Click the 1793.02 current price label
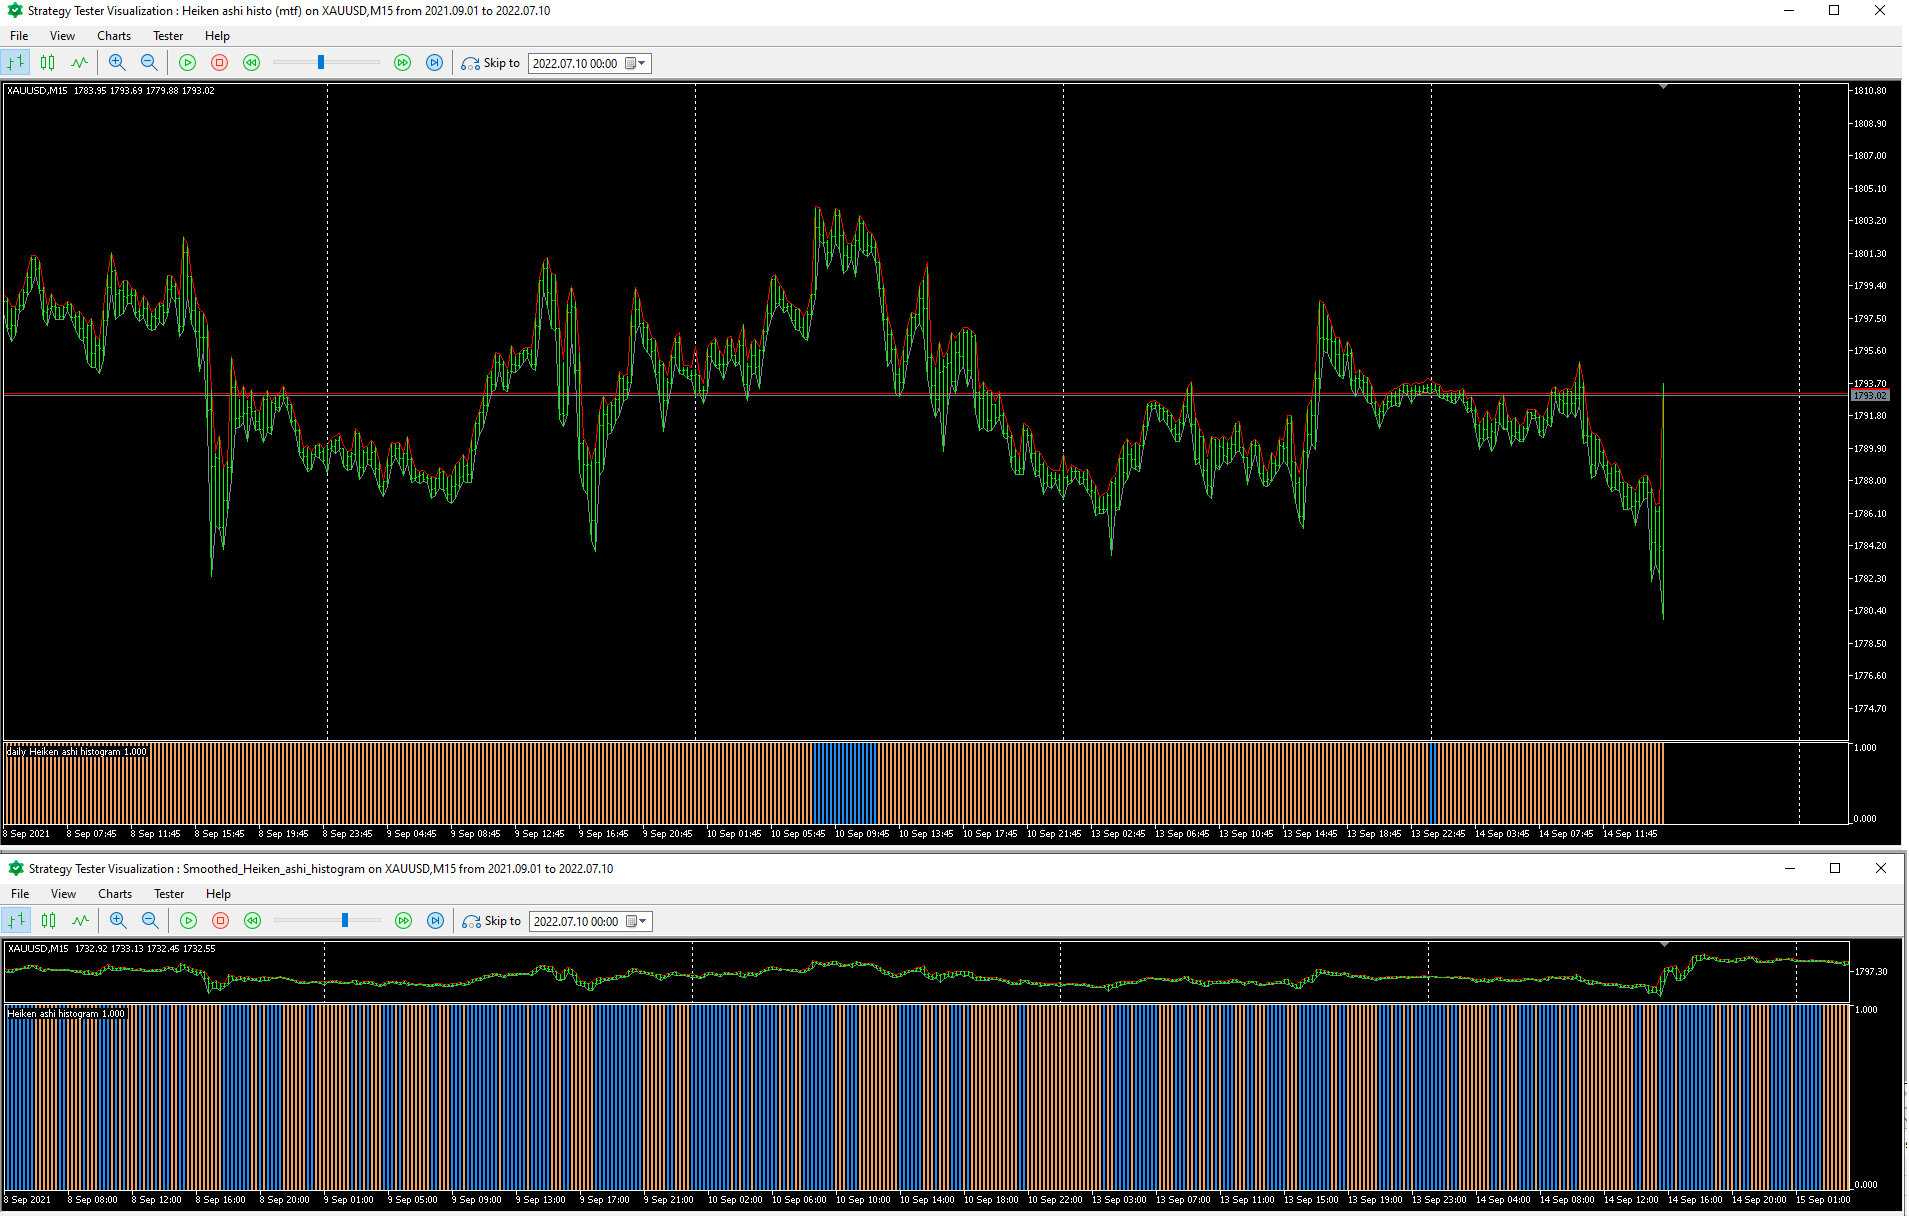The width and height of the screenshot is (1909, 1216). point(1870,396)
